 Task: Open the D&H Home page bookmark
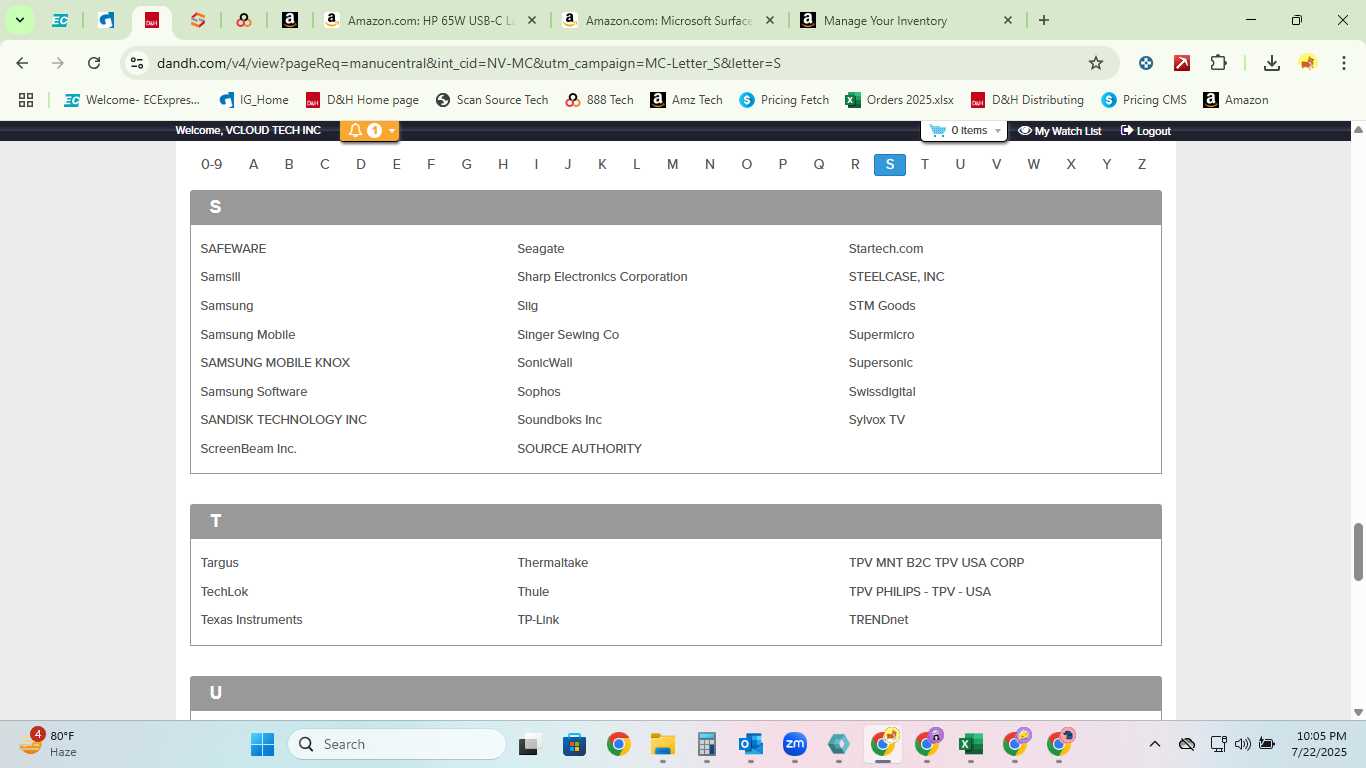(x=362, y=100)
